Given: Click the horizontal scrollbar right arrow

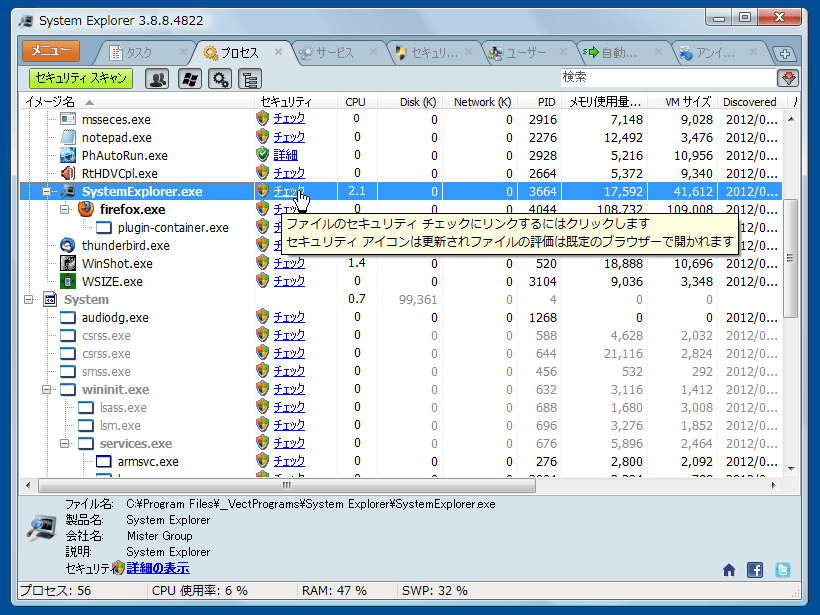Looking at the screenshot, I should [774, 486].
